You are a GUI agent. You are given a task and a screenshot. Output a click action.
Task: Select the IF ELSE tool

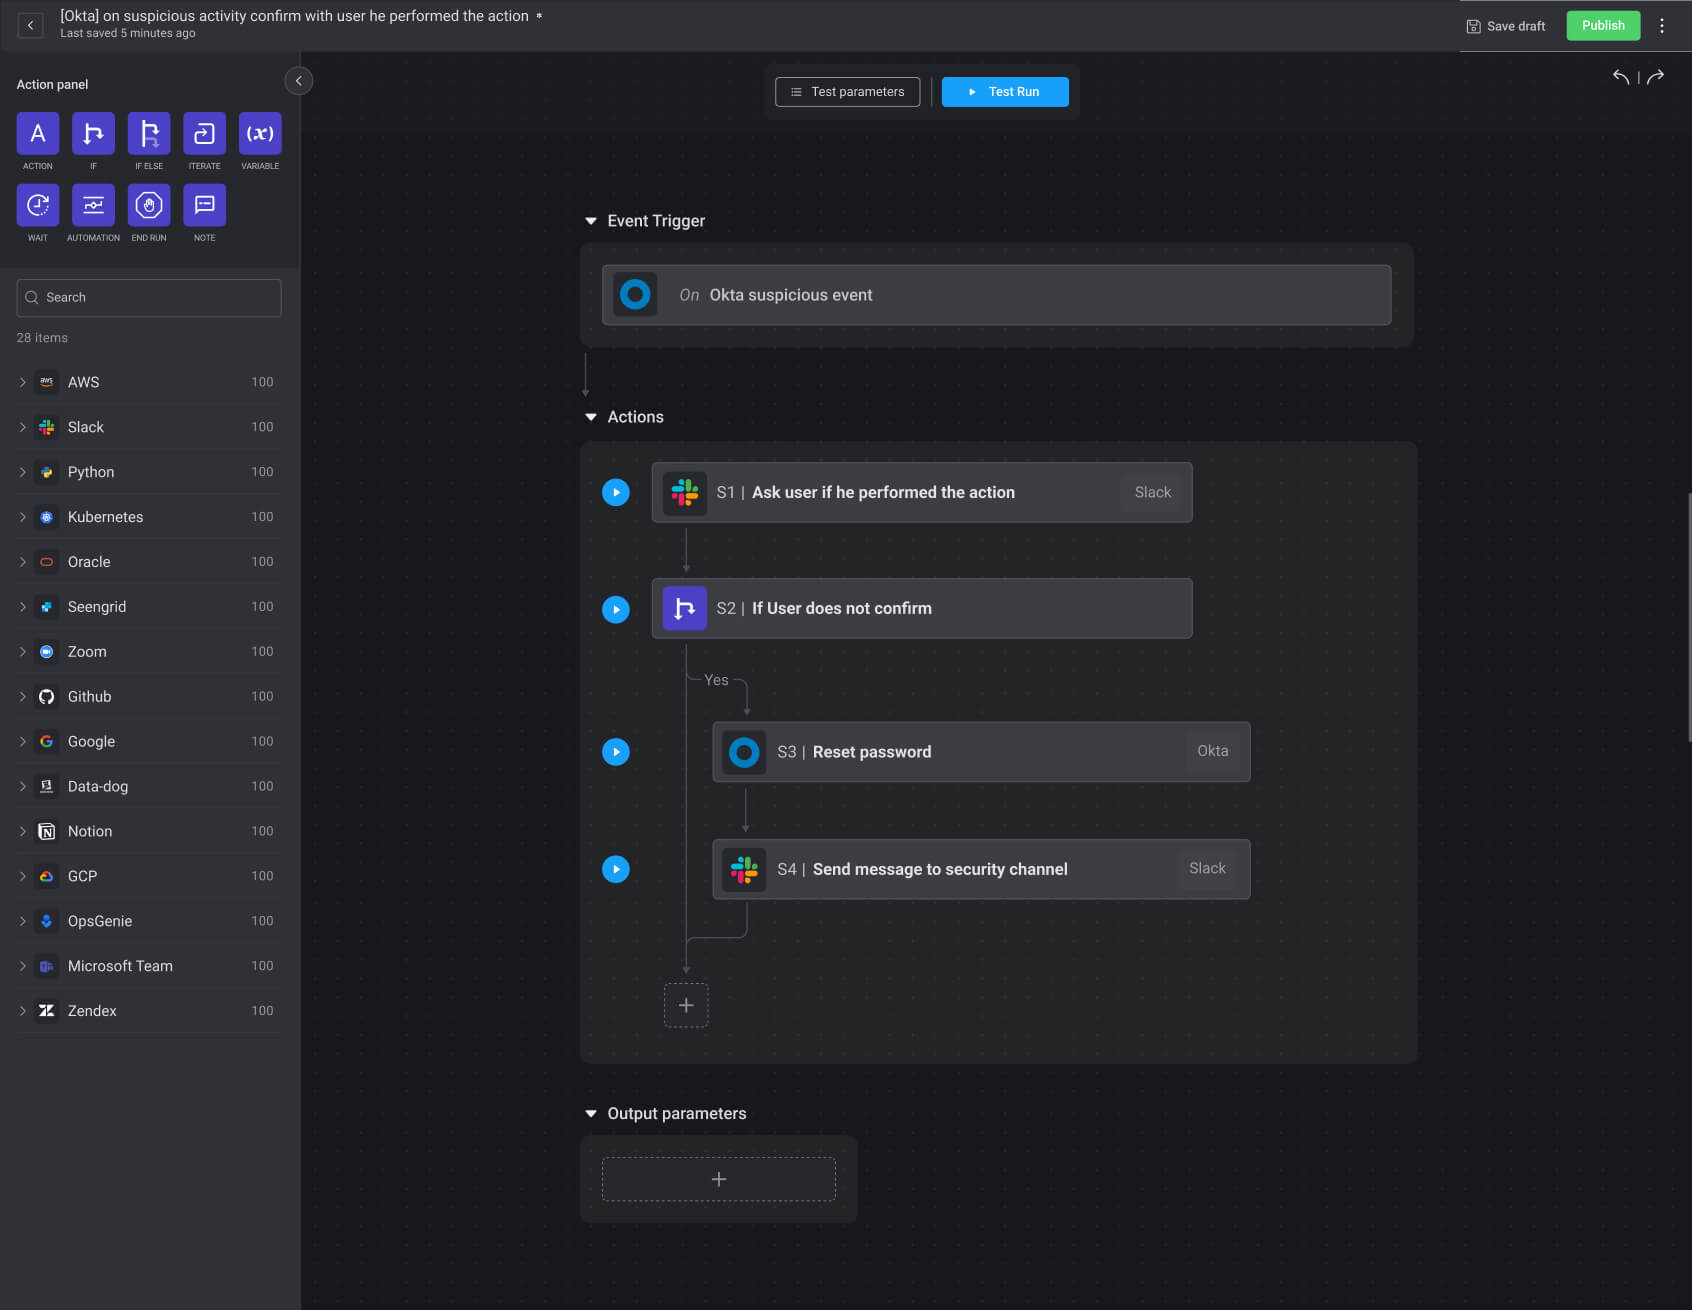(148, 133)
